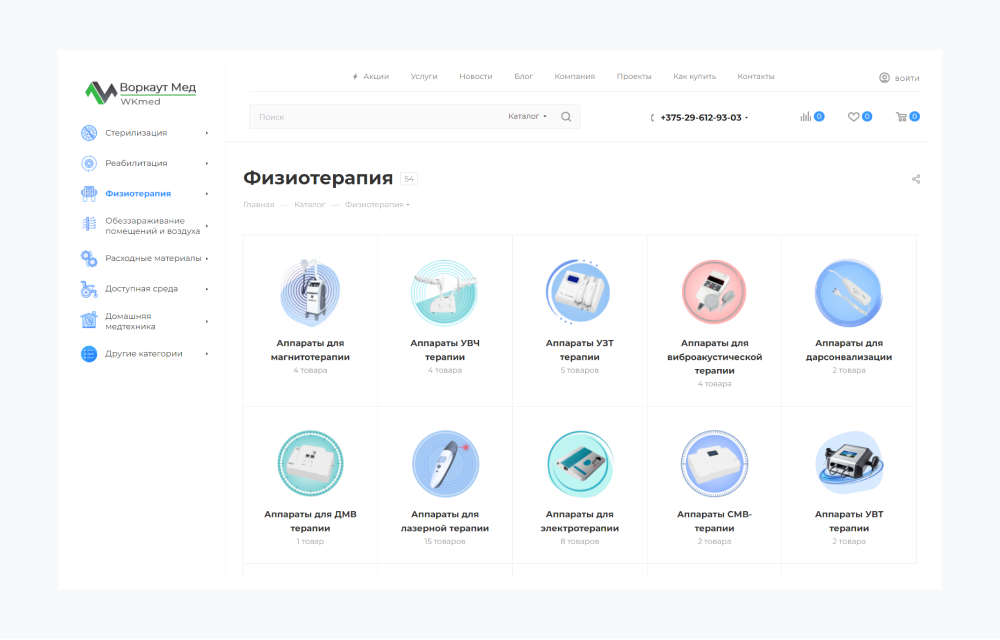Open the product comparison chart icon
The height and width of the screenshot is (640, 1000).
click(805, 117)
